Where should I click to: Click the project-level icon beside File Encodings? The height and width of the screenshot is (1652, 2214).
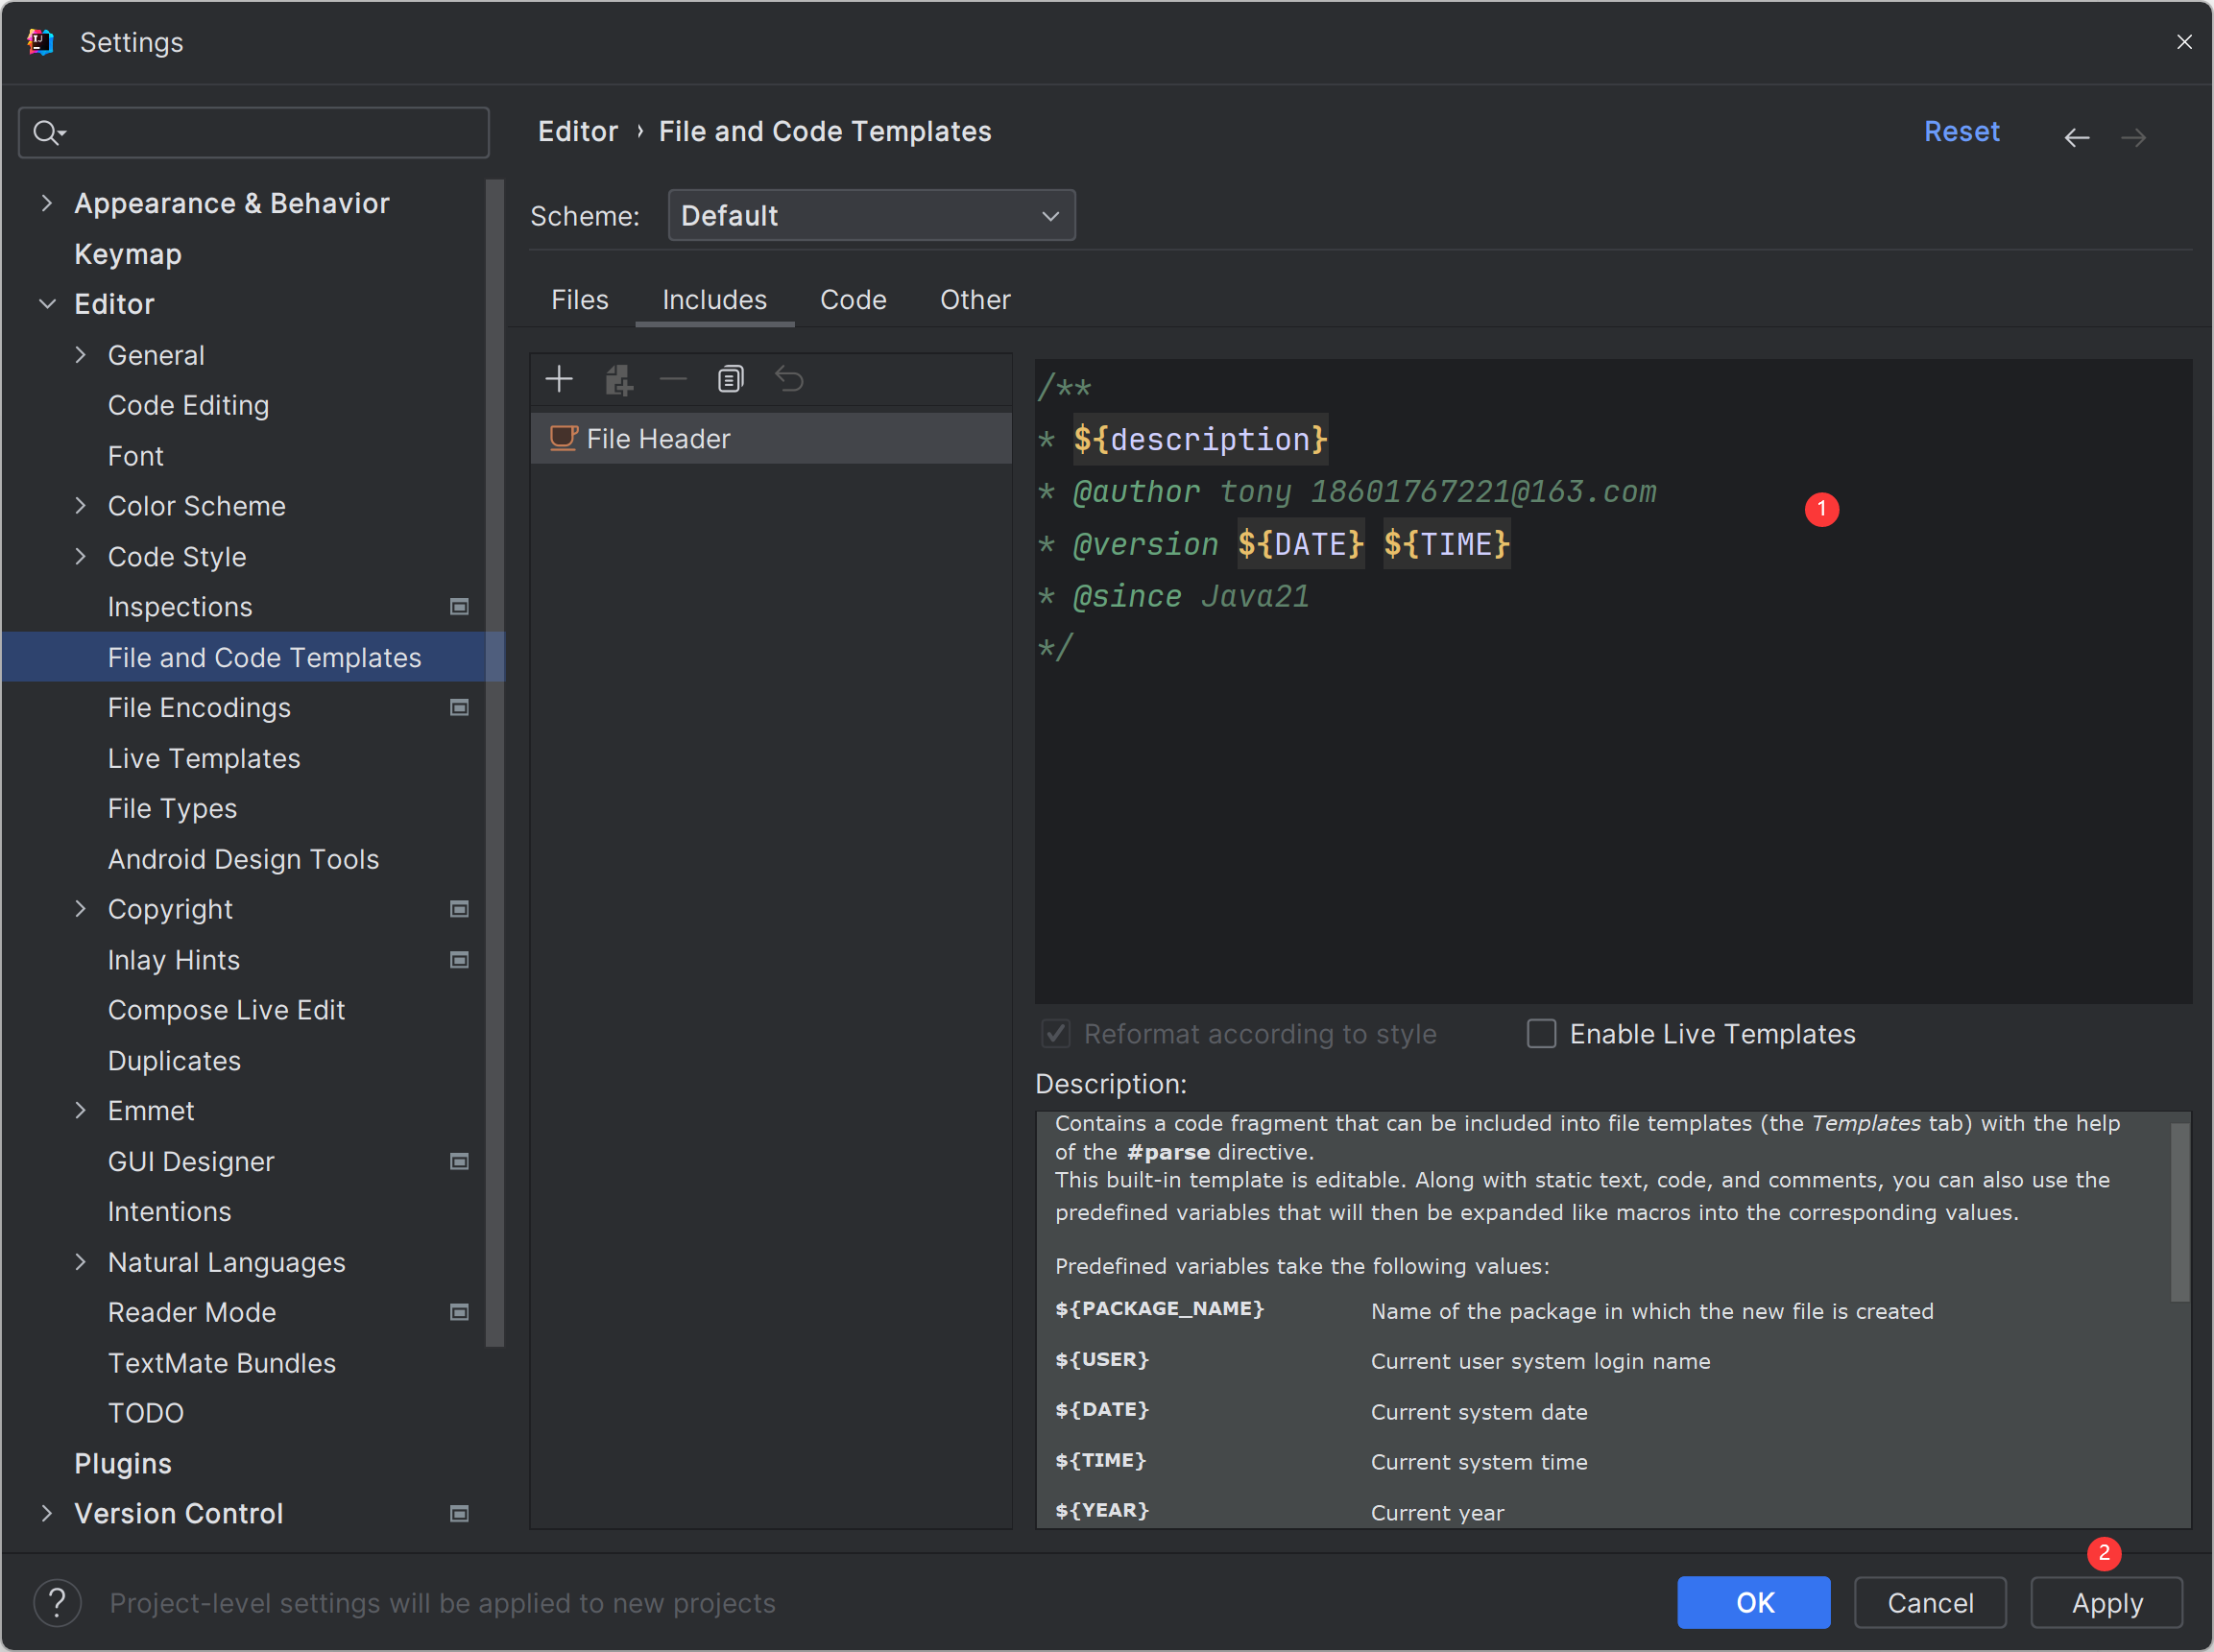click(x=459, y=708)
